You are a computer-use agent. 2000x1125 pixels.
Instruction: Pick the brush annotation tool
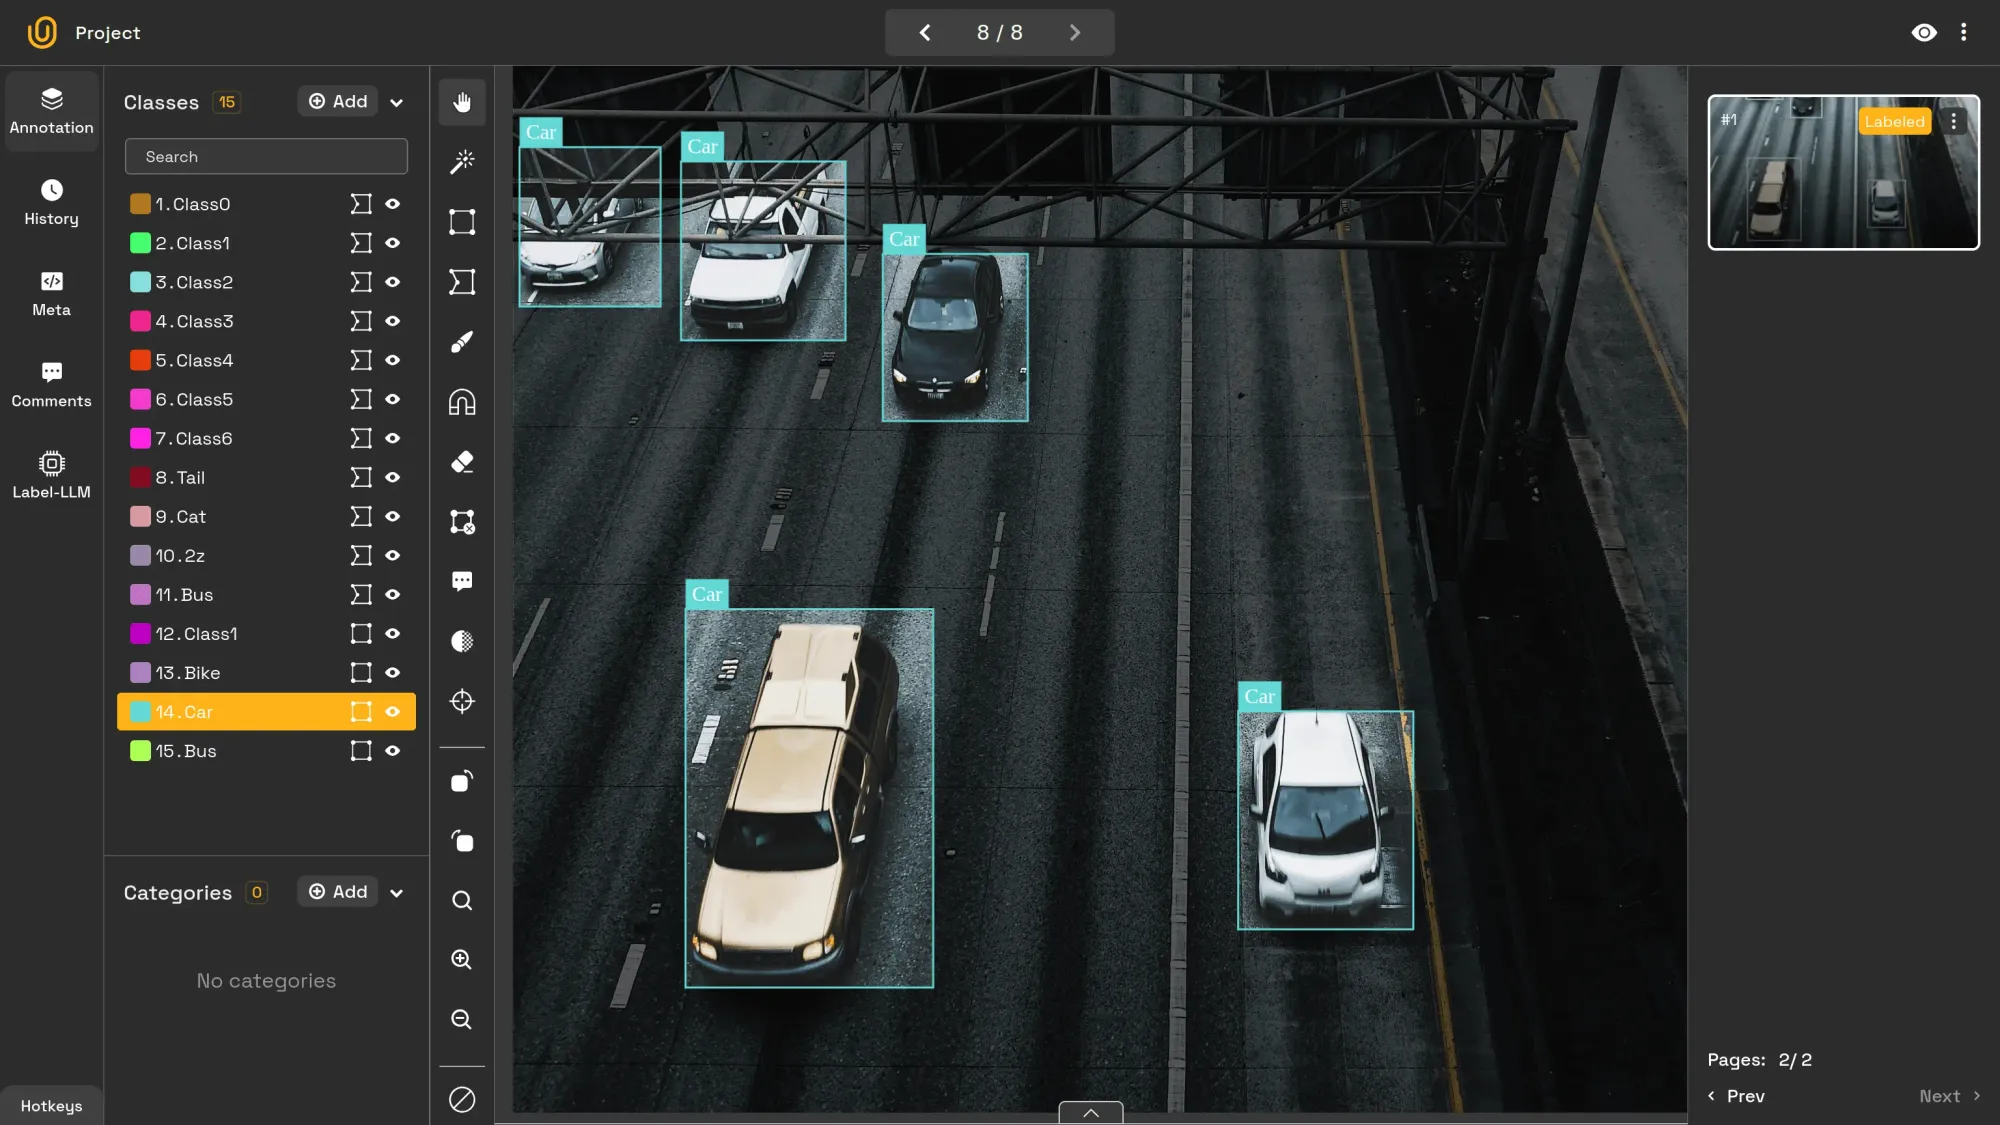pos(462,341)
